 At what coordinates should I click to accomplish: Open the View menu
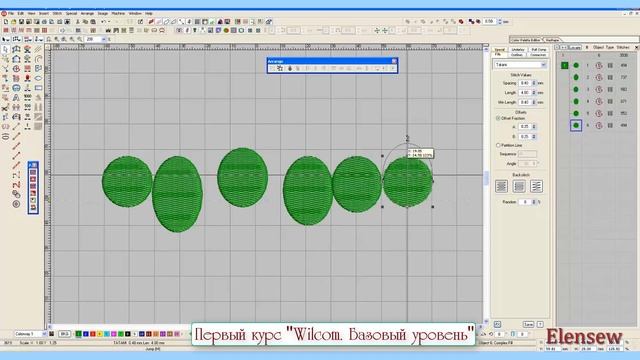pos(31,13)
